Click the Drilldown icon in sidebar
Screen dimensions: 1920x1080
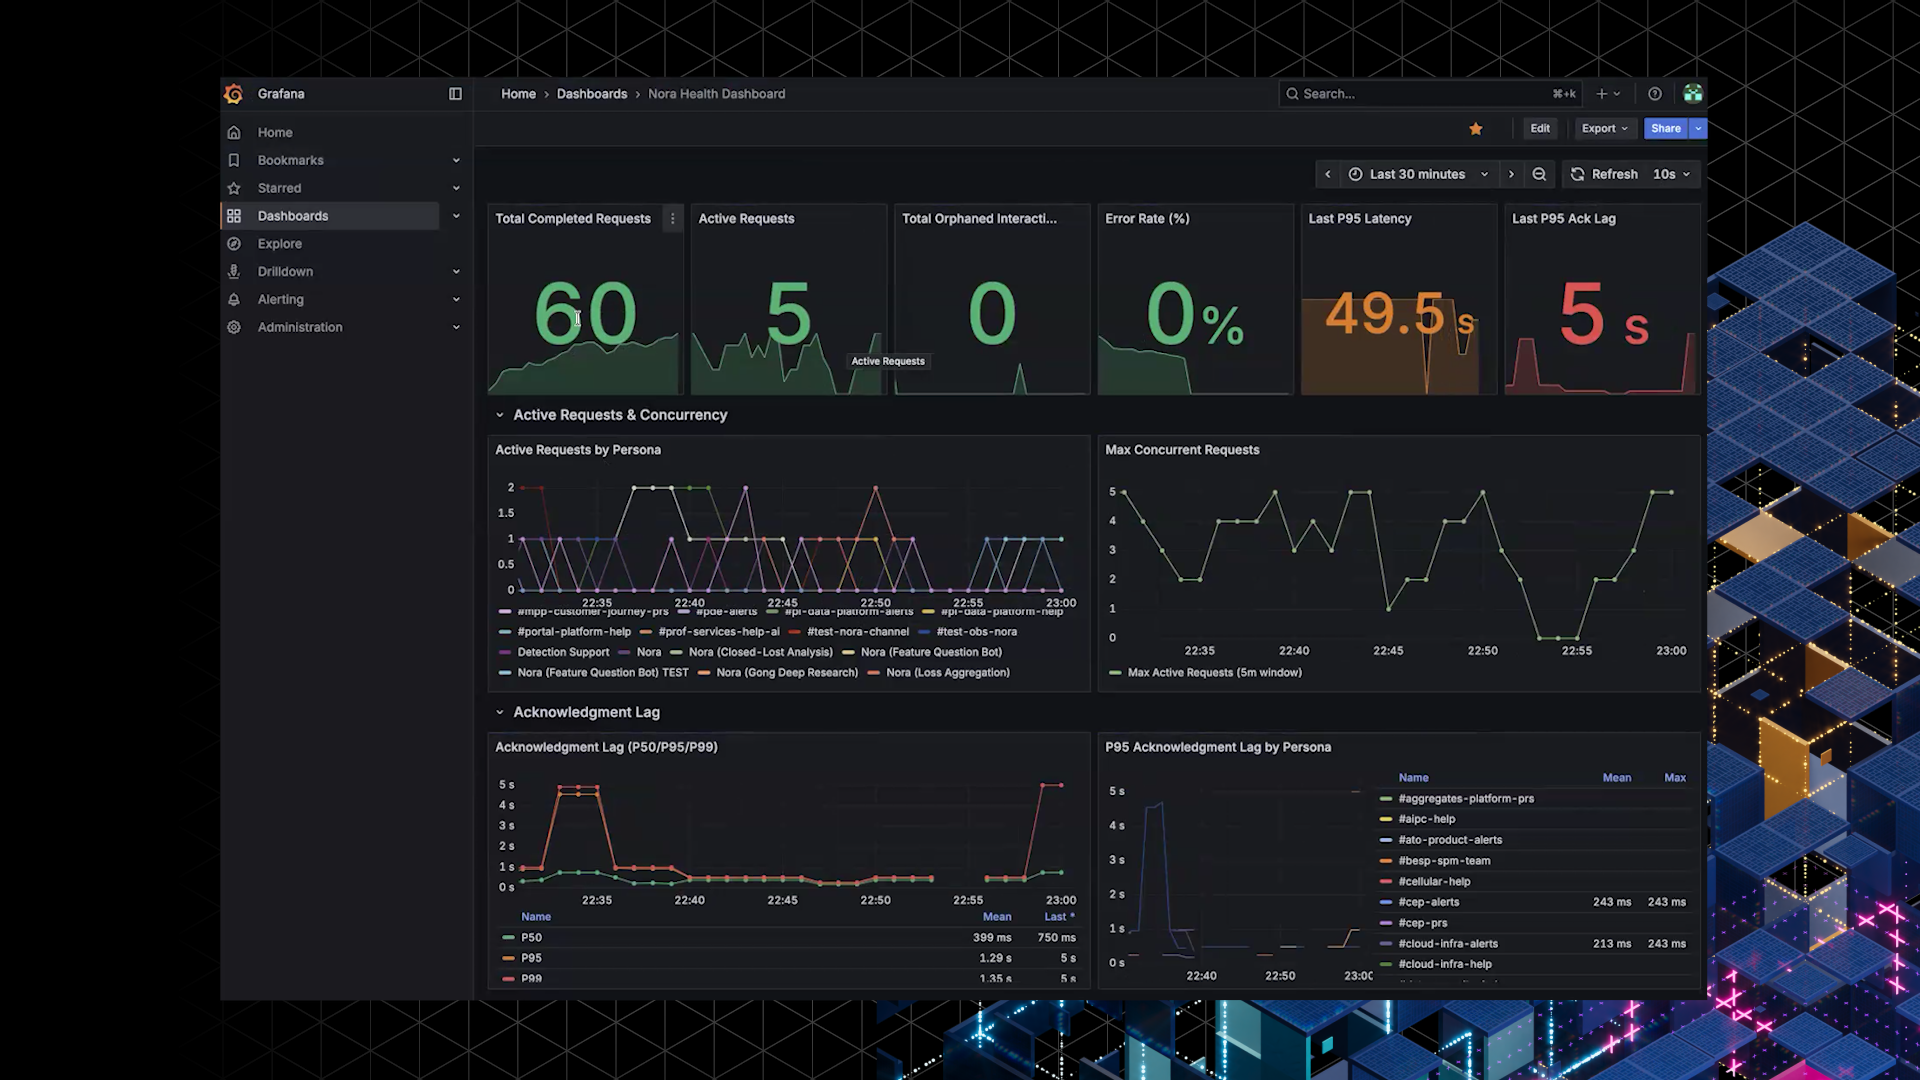click(x=234, y=272)
